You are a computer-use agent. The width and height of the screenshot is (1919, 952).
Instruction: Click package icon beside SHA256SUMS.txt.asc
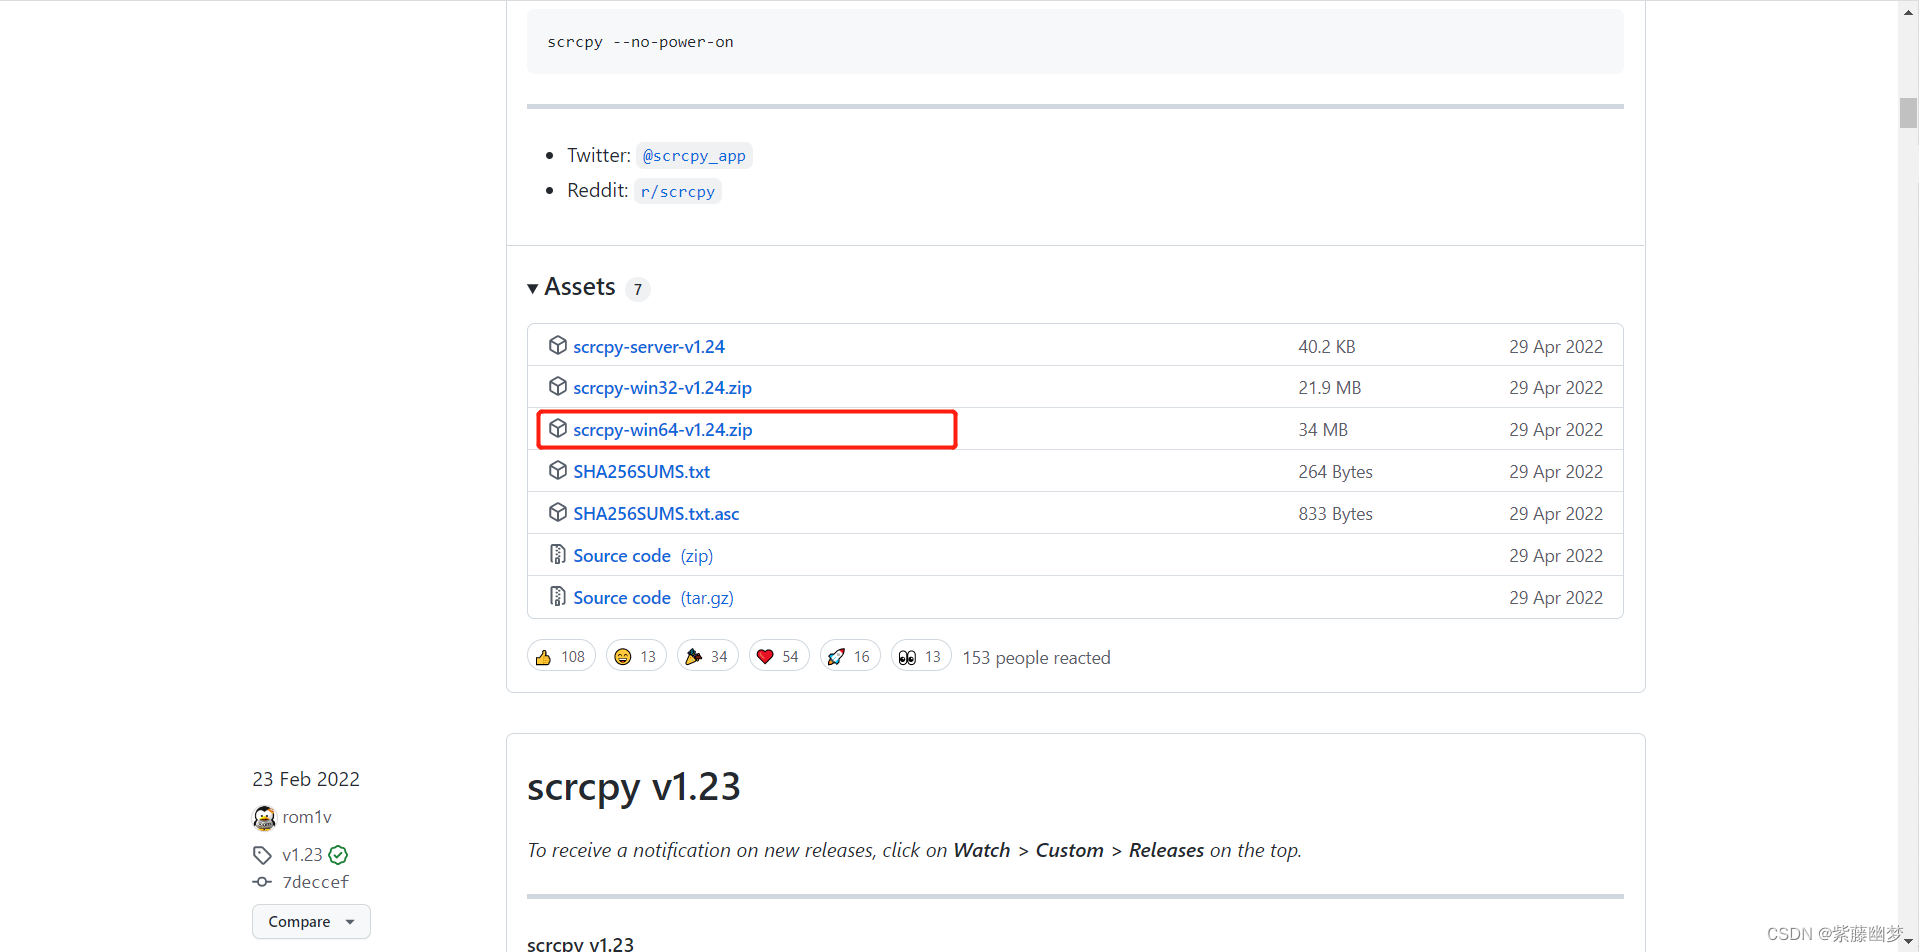click(558, 512)
